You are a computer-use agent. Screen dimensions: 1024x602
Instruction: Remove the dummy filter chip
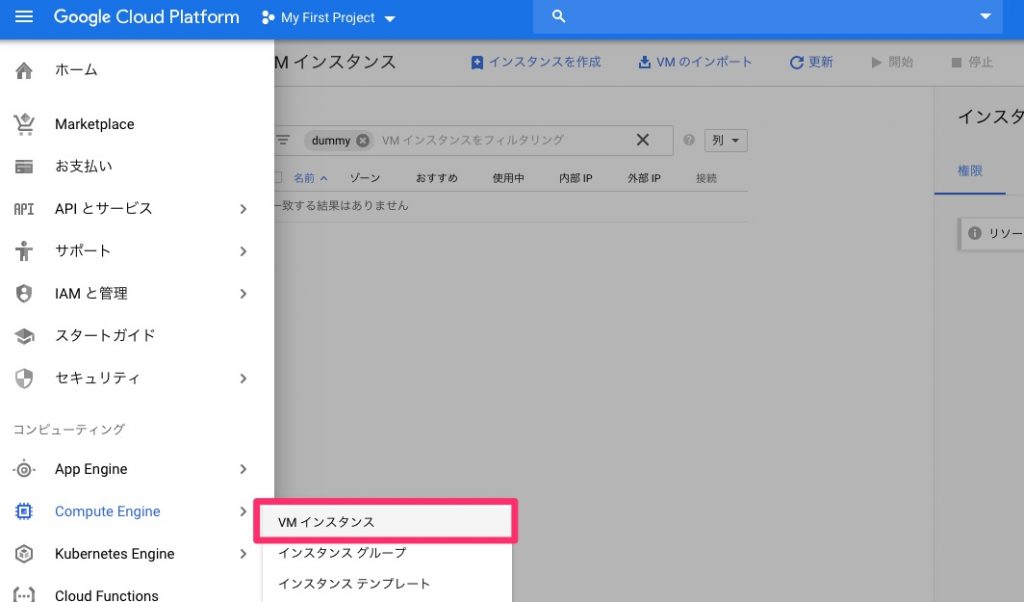pos(362,140)
